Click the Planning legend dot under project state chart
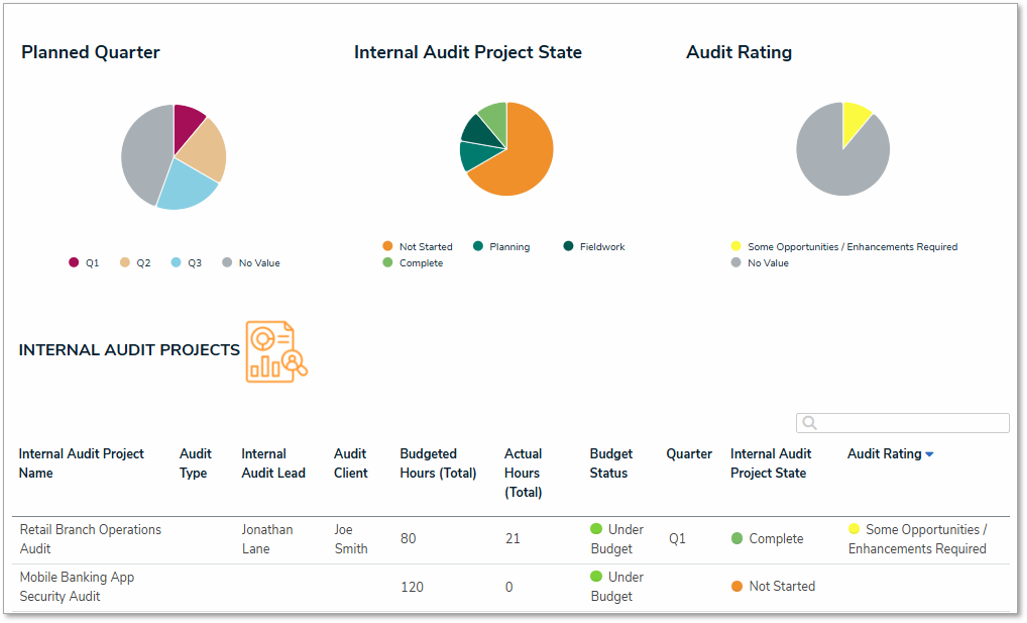Image resolution: width=1027 pixels, height=623 pixels. (x=477, y=246)
